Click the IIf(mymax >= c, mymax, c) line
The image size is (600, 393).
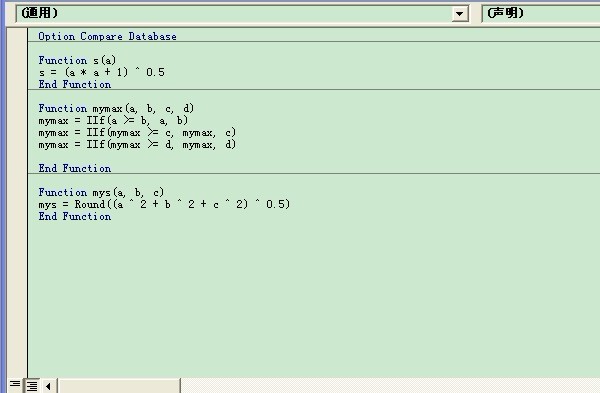tap(137, 133)
